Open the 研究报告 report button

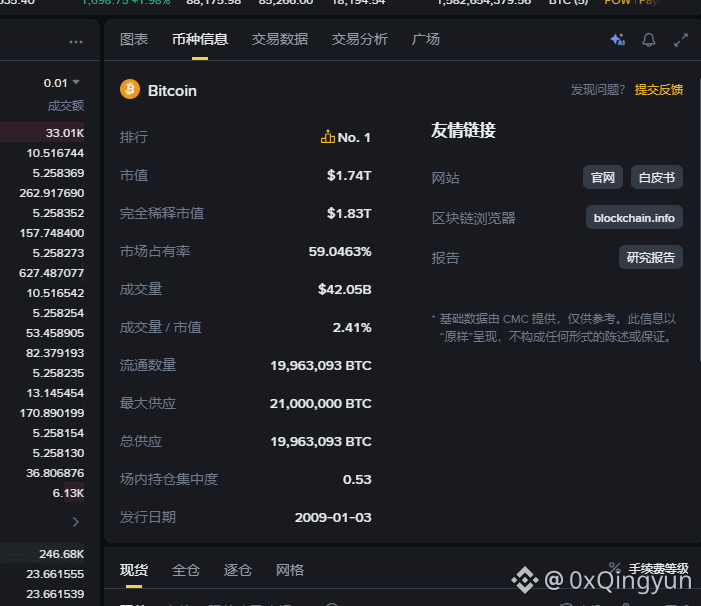tap(650, 257)
